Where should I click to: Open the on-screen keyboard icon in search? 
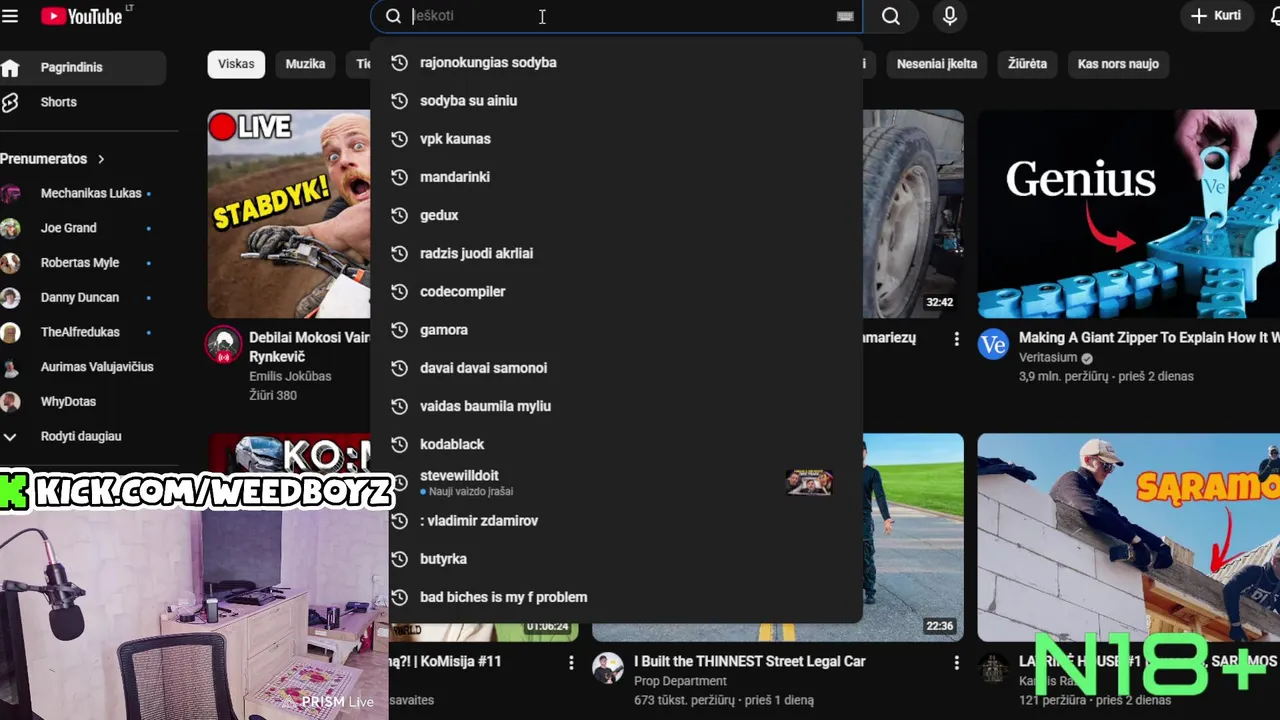coord(845,16)
